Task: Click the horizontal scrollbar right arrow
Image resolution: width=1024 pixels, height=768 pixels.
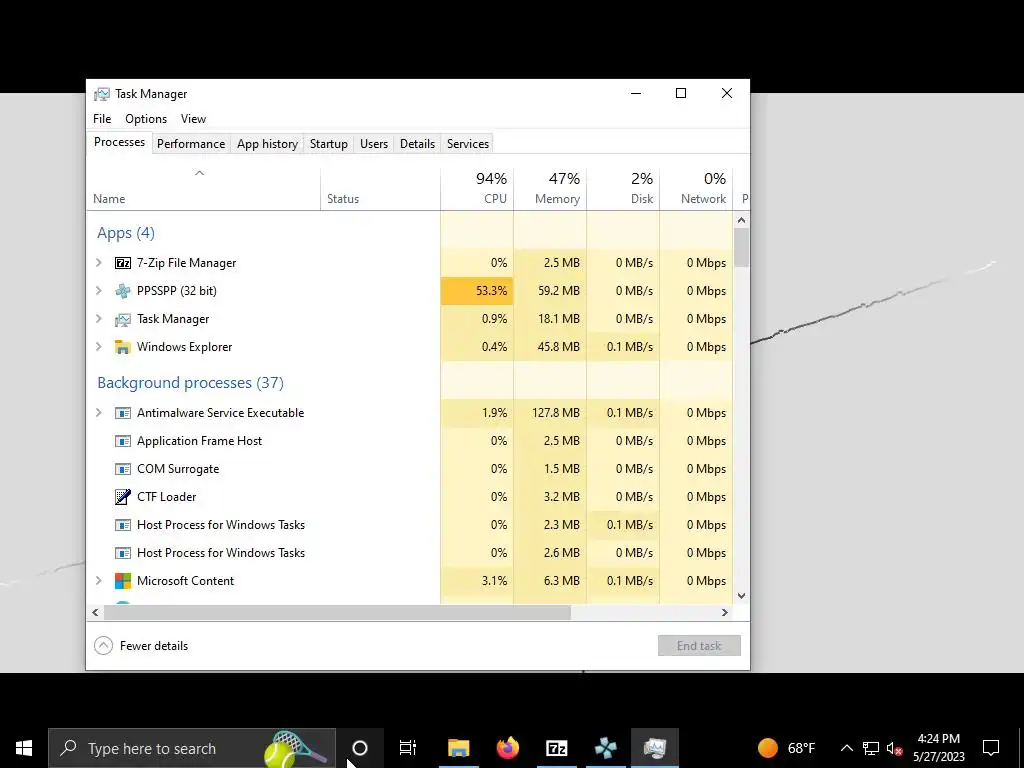Action: click(x=724, y=613)
